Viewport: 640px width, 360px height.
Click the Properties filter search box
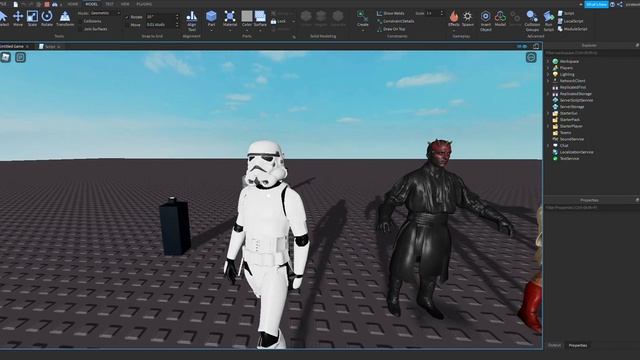[x=591, y=207]
